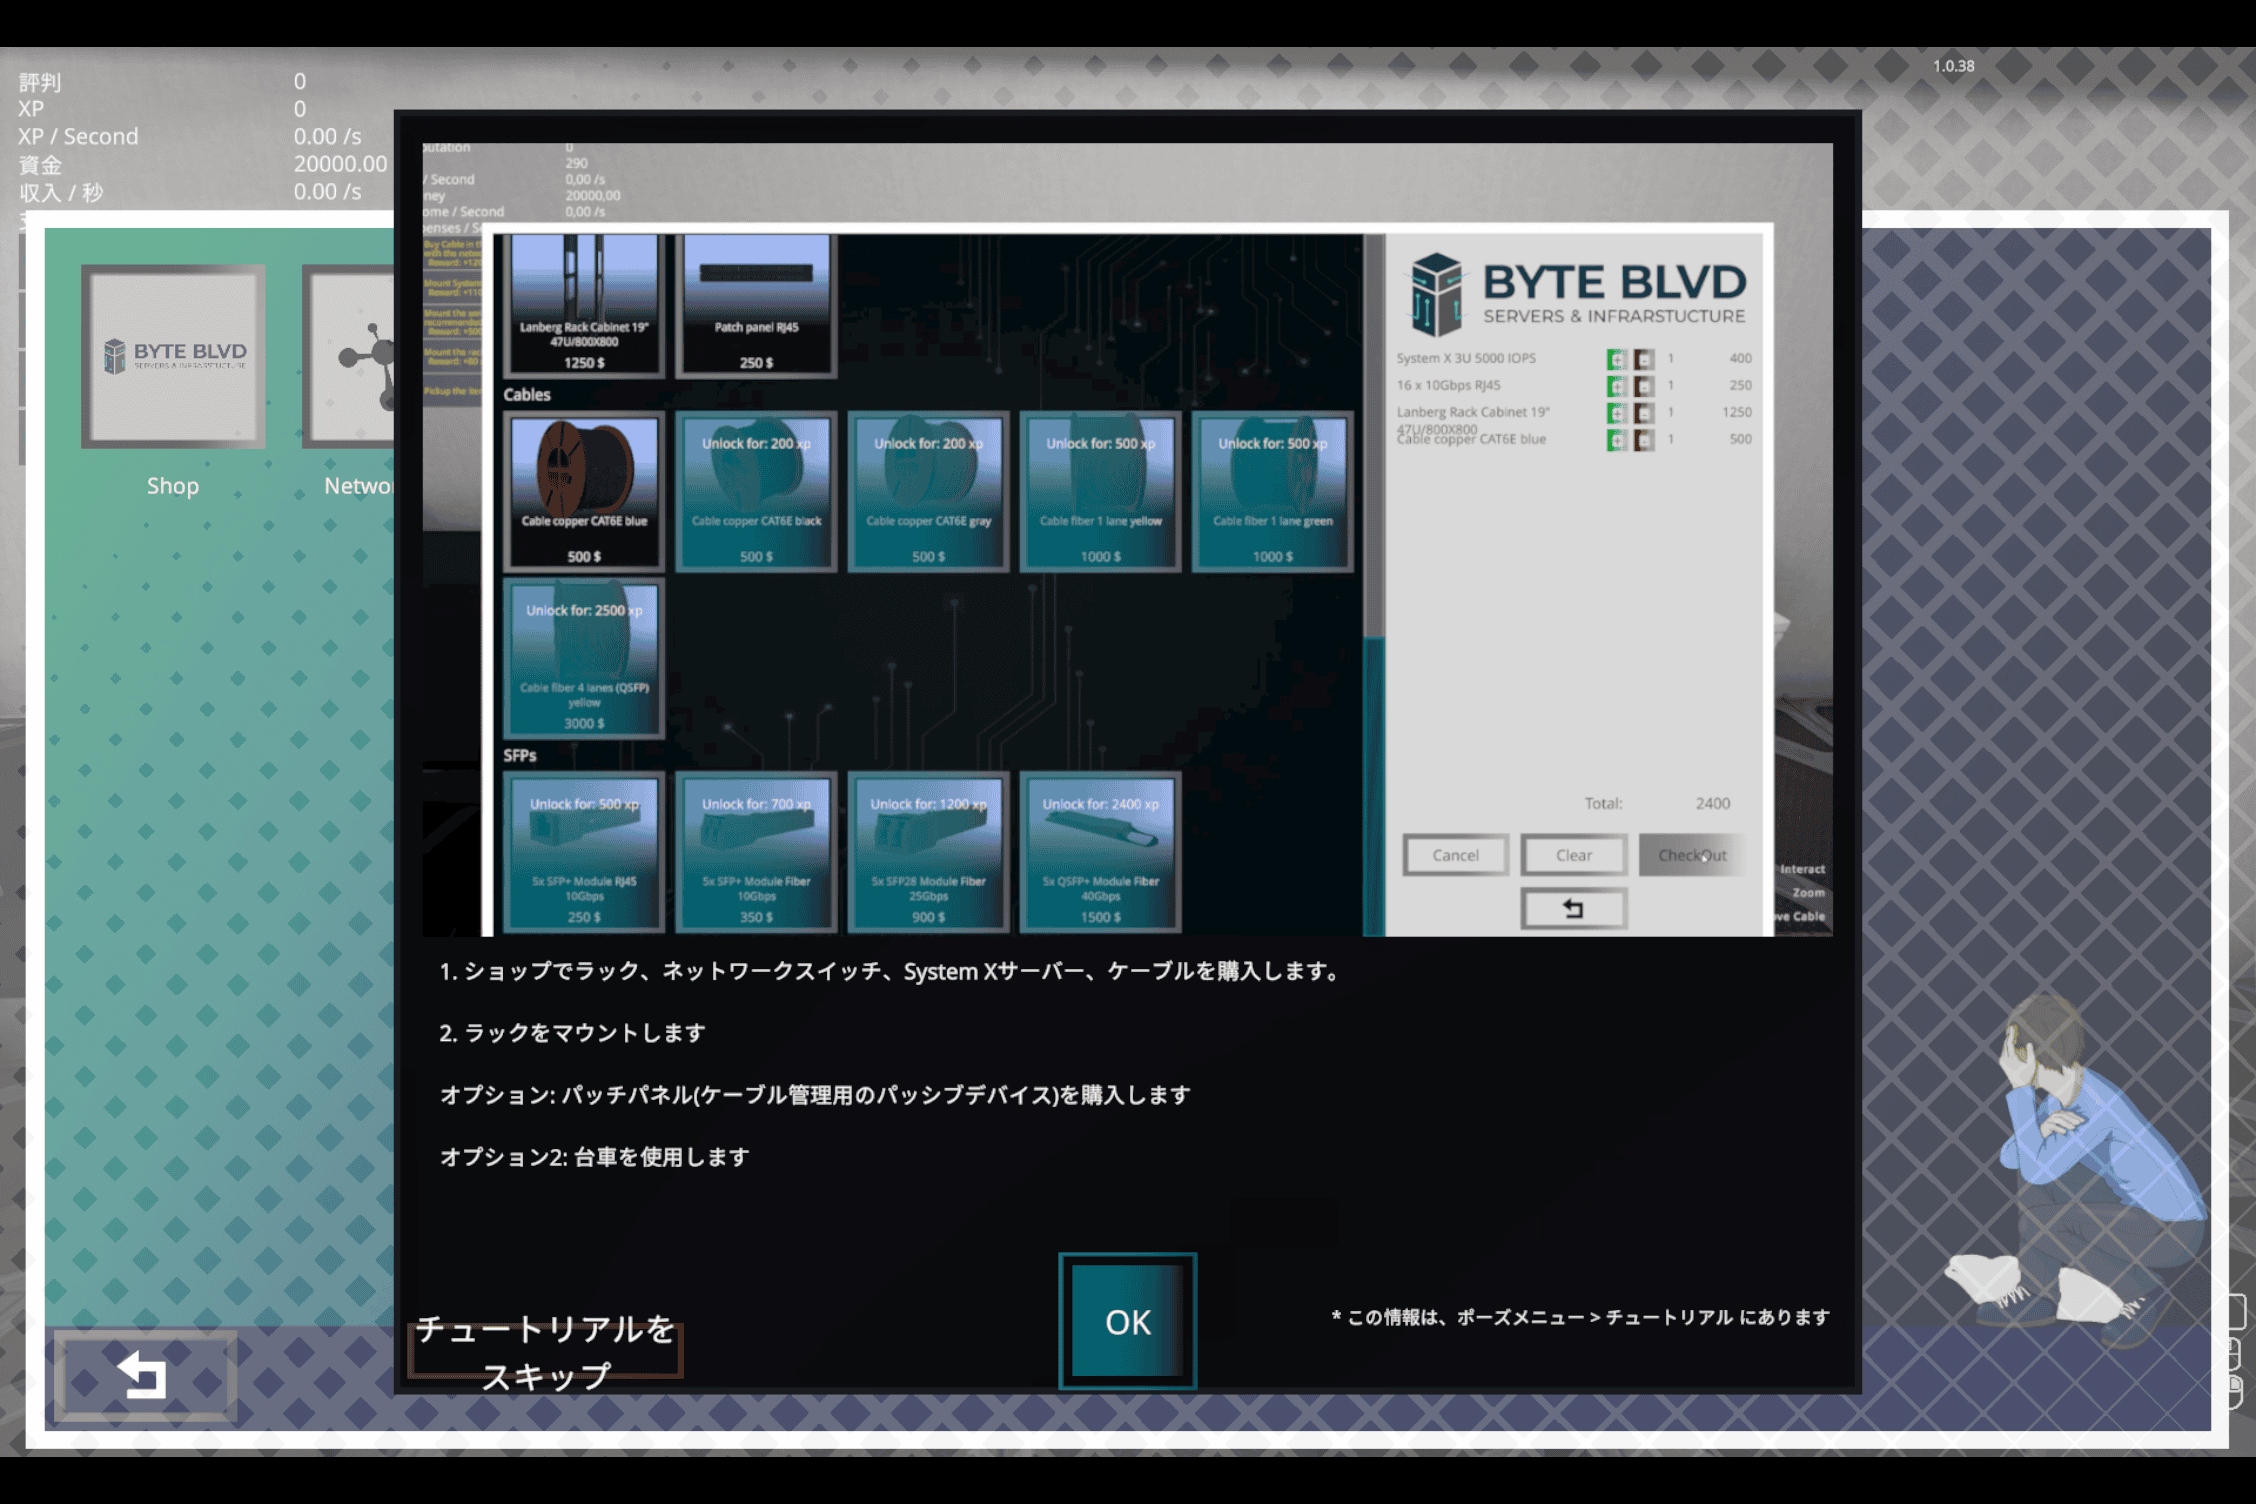Click the return arrow under the Clear button
This screenshot has width=2256, height=1504.
[1573, 908]
